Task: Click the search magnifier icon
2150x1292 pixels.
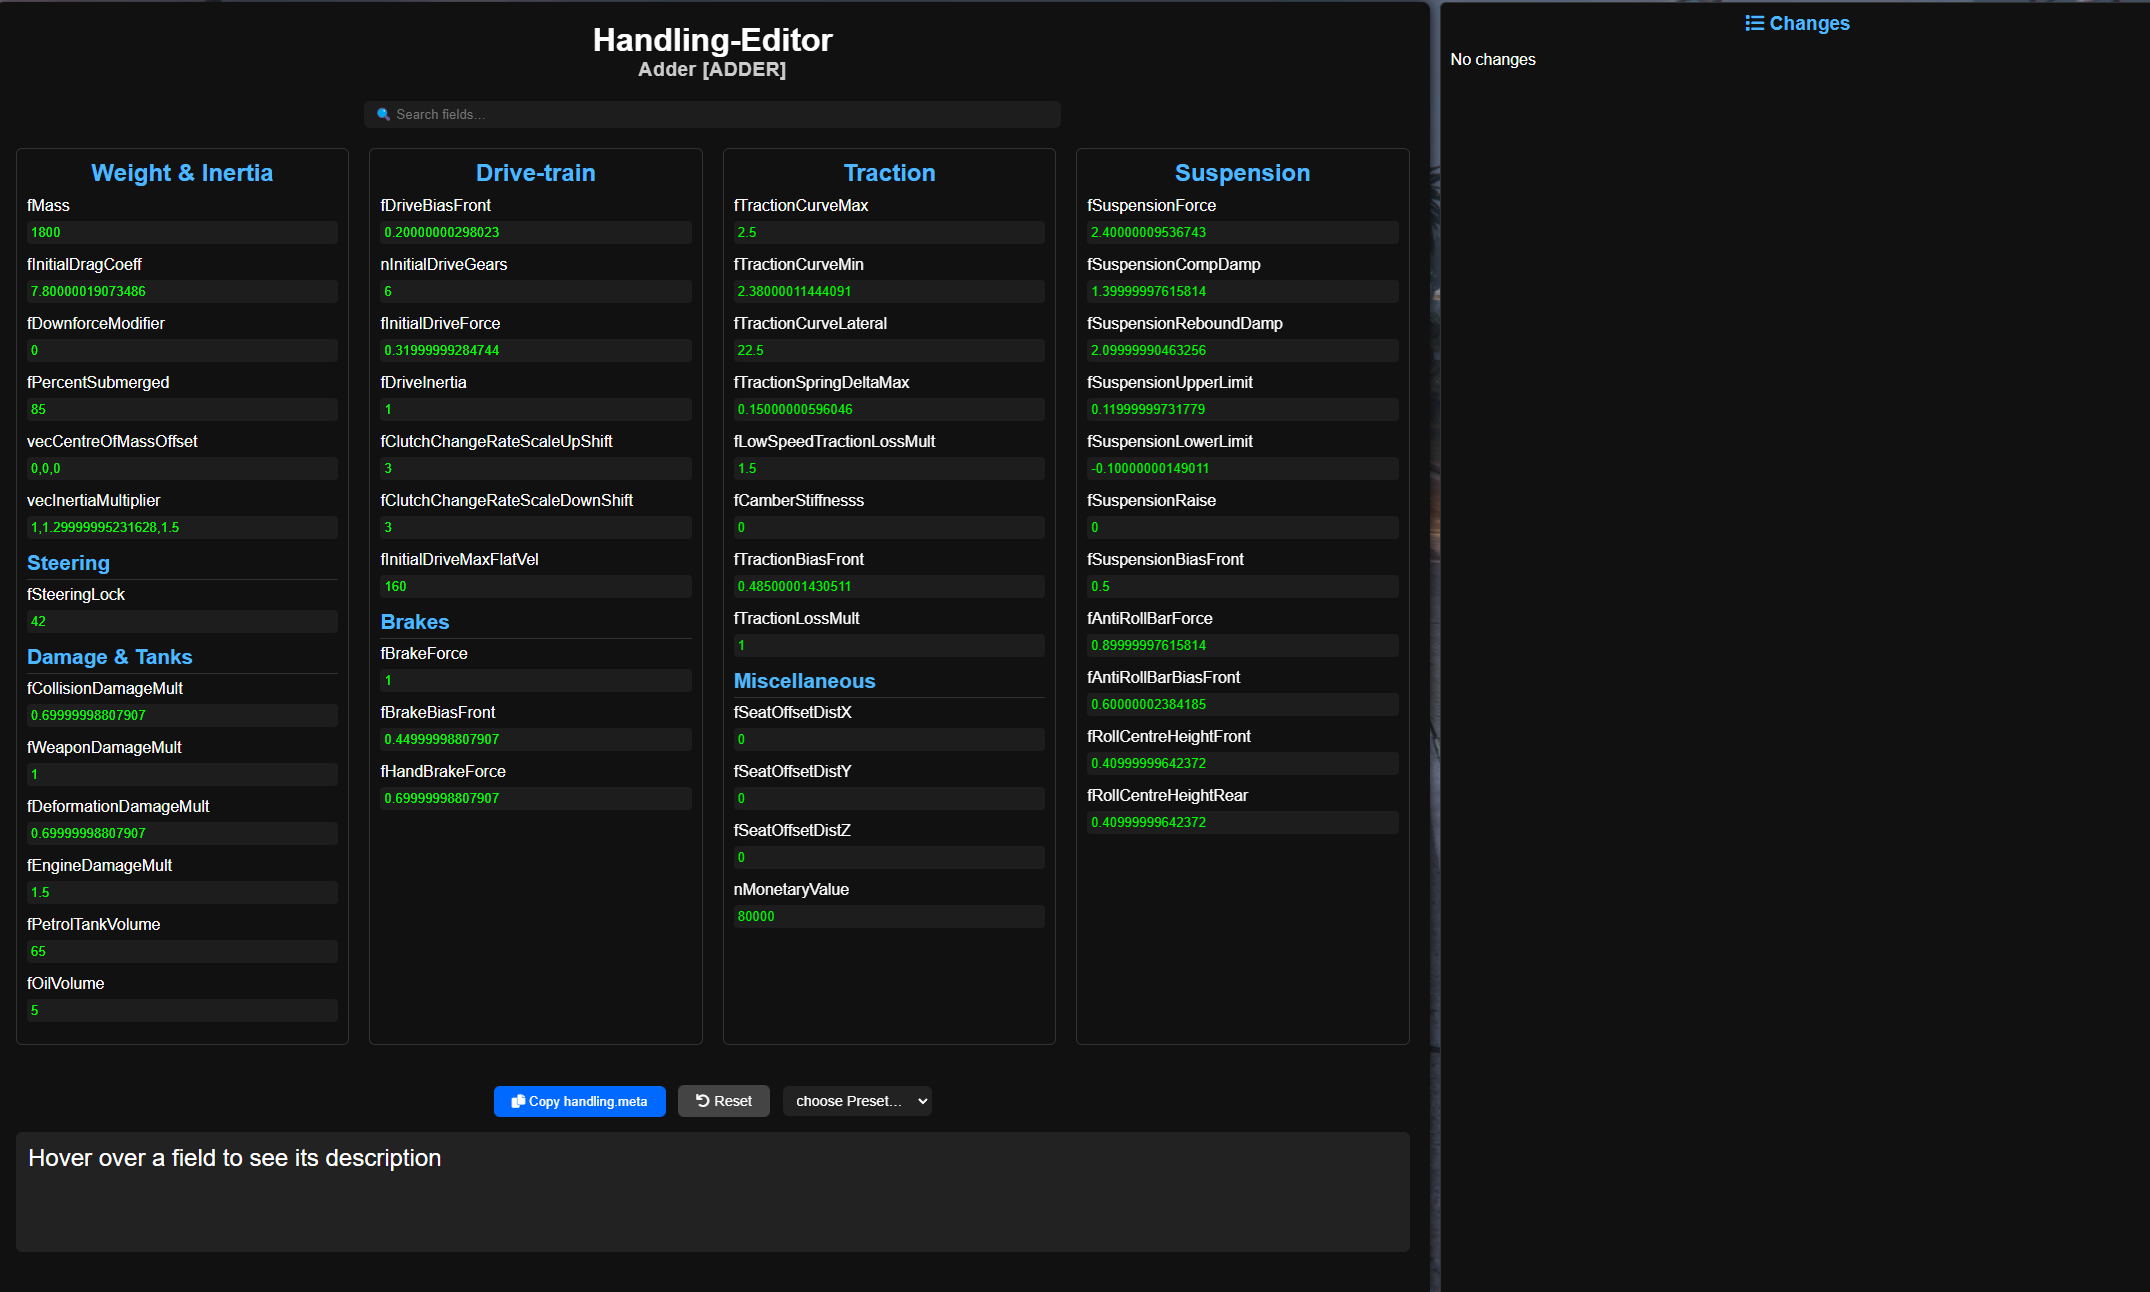Action: 383,114
